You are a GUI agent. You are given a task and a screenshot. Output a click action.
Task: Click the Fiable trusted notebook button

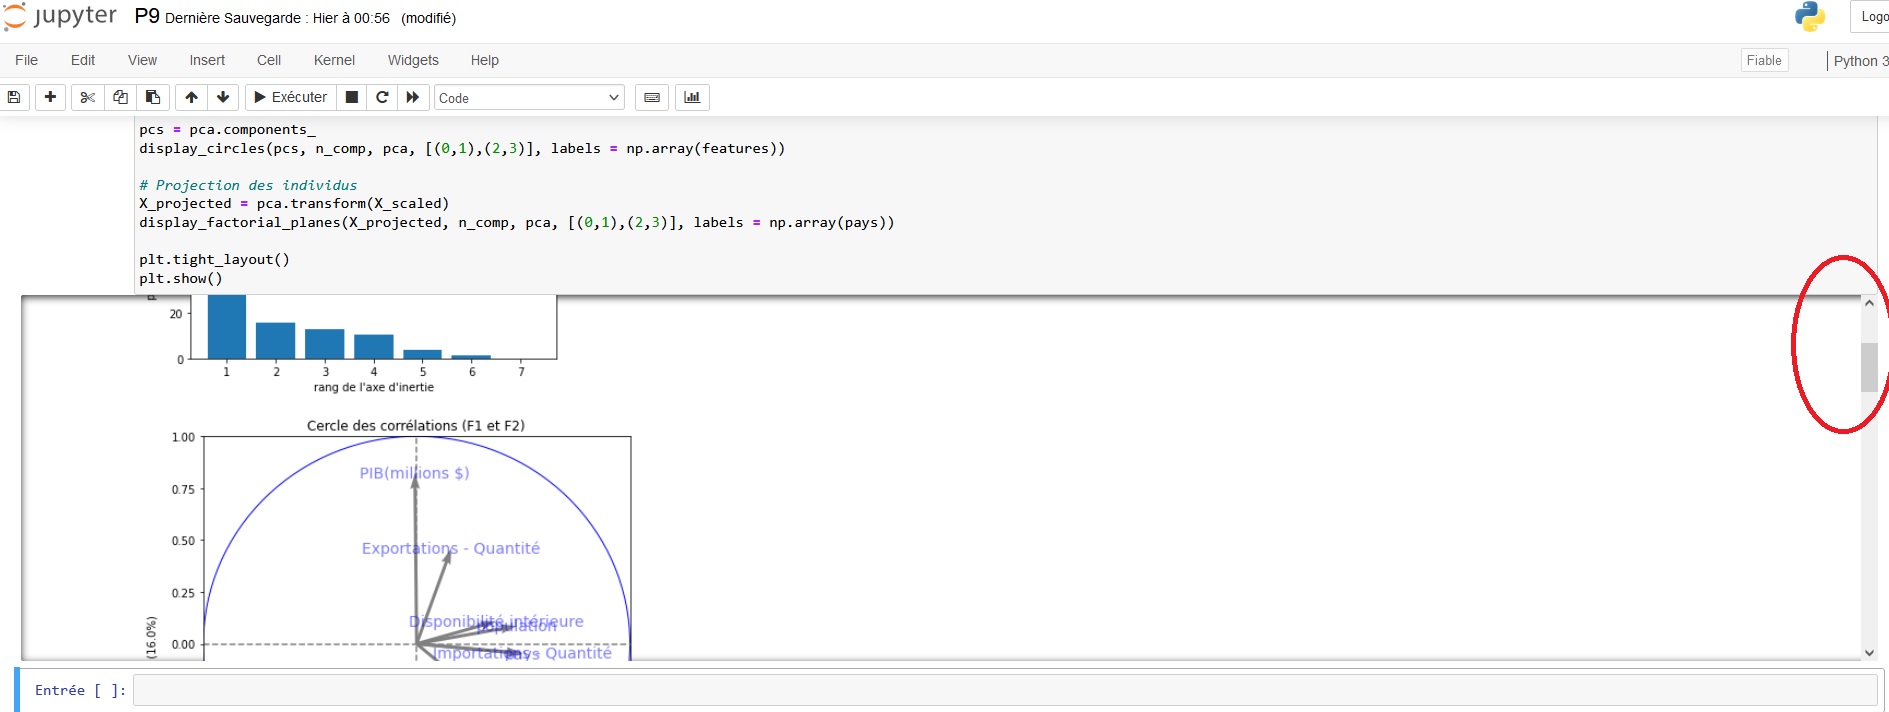click(1763, 60)
